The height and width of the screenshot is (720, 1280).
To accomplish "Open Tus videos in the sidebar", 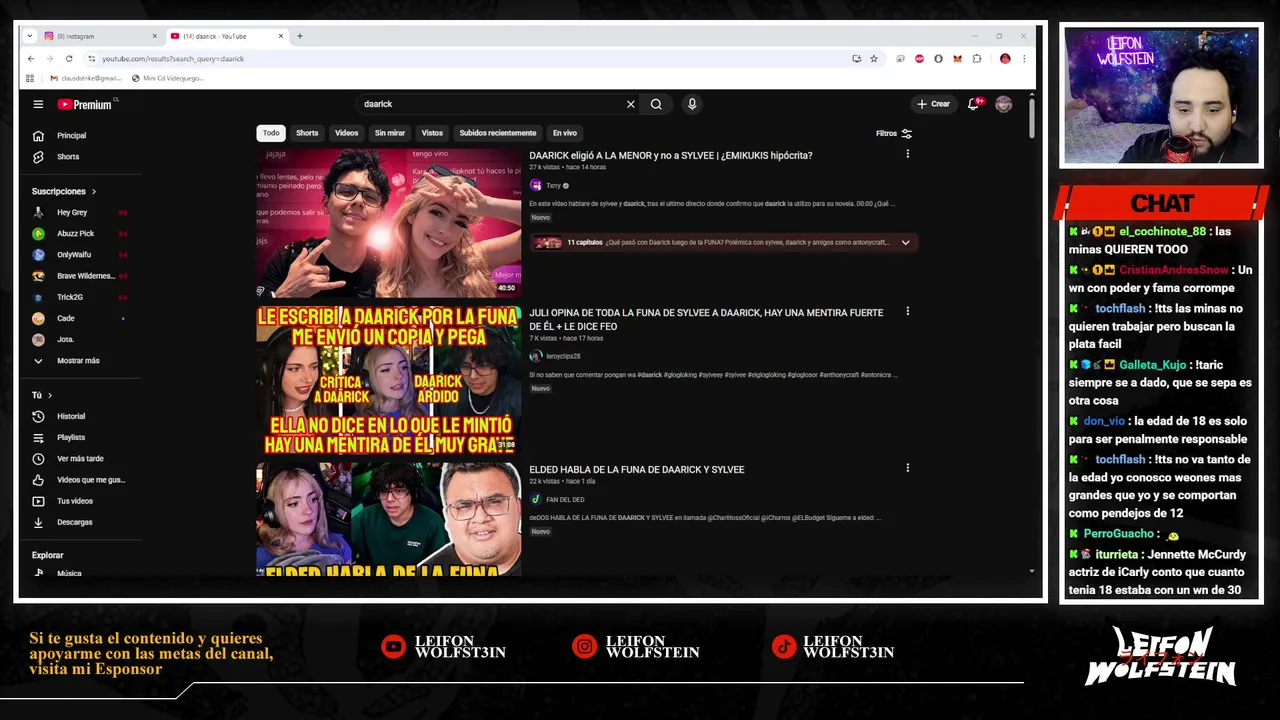I will tap(75, 501).
